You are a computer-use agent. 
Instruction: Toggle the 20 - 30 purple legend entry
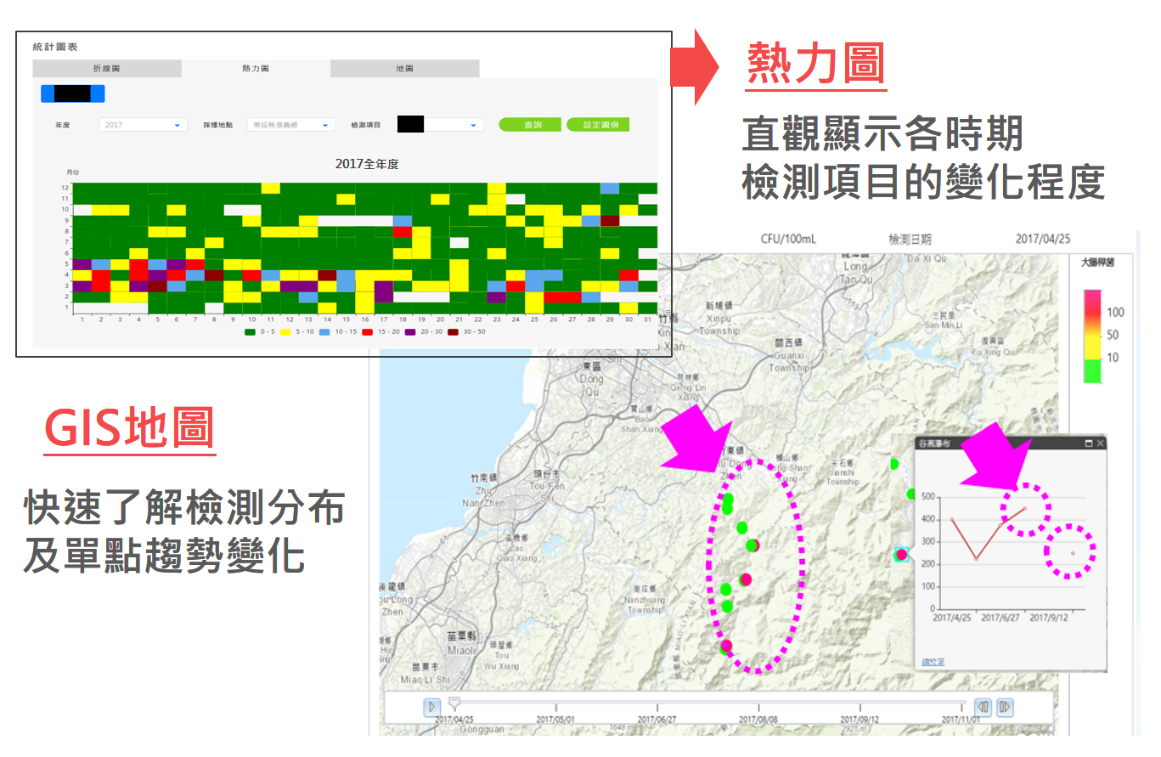pos(424,332)
